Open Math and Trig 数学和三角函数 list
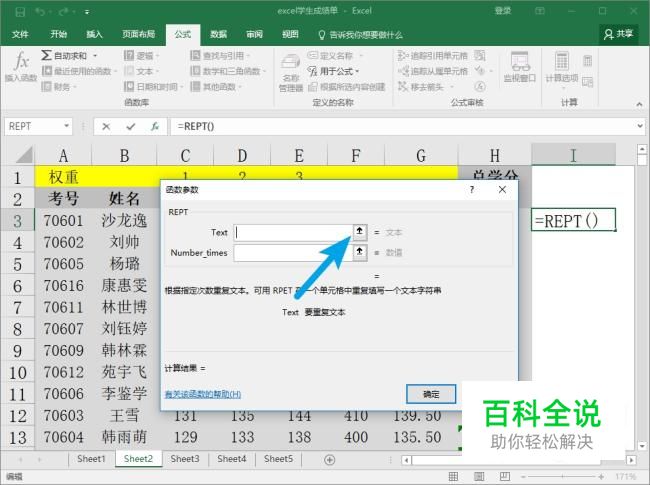650x485 pixels. [227, 71]
